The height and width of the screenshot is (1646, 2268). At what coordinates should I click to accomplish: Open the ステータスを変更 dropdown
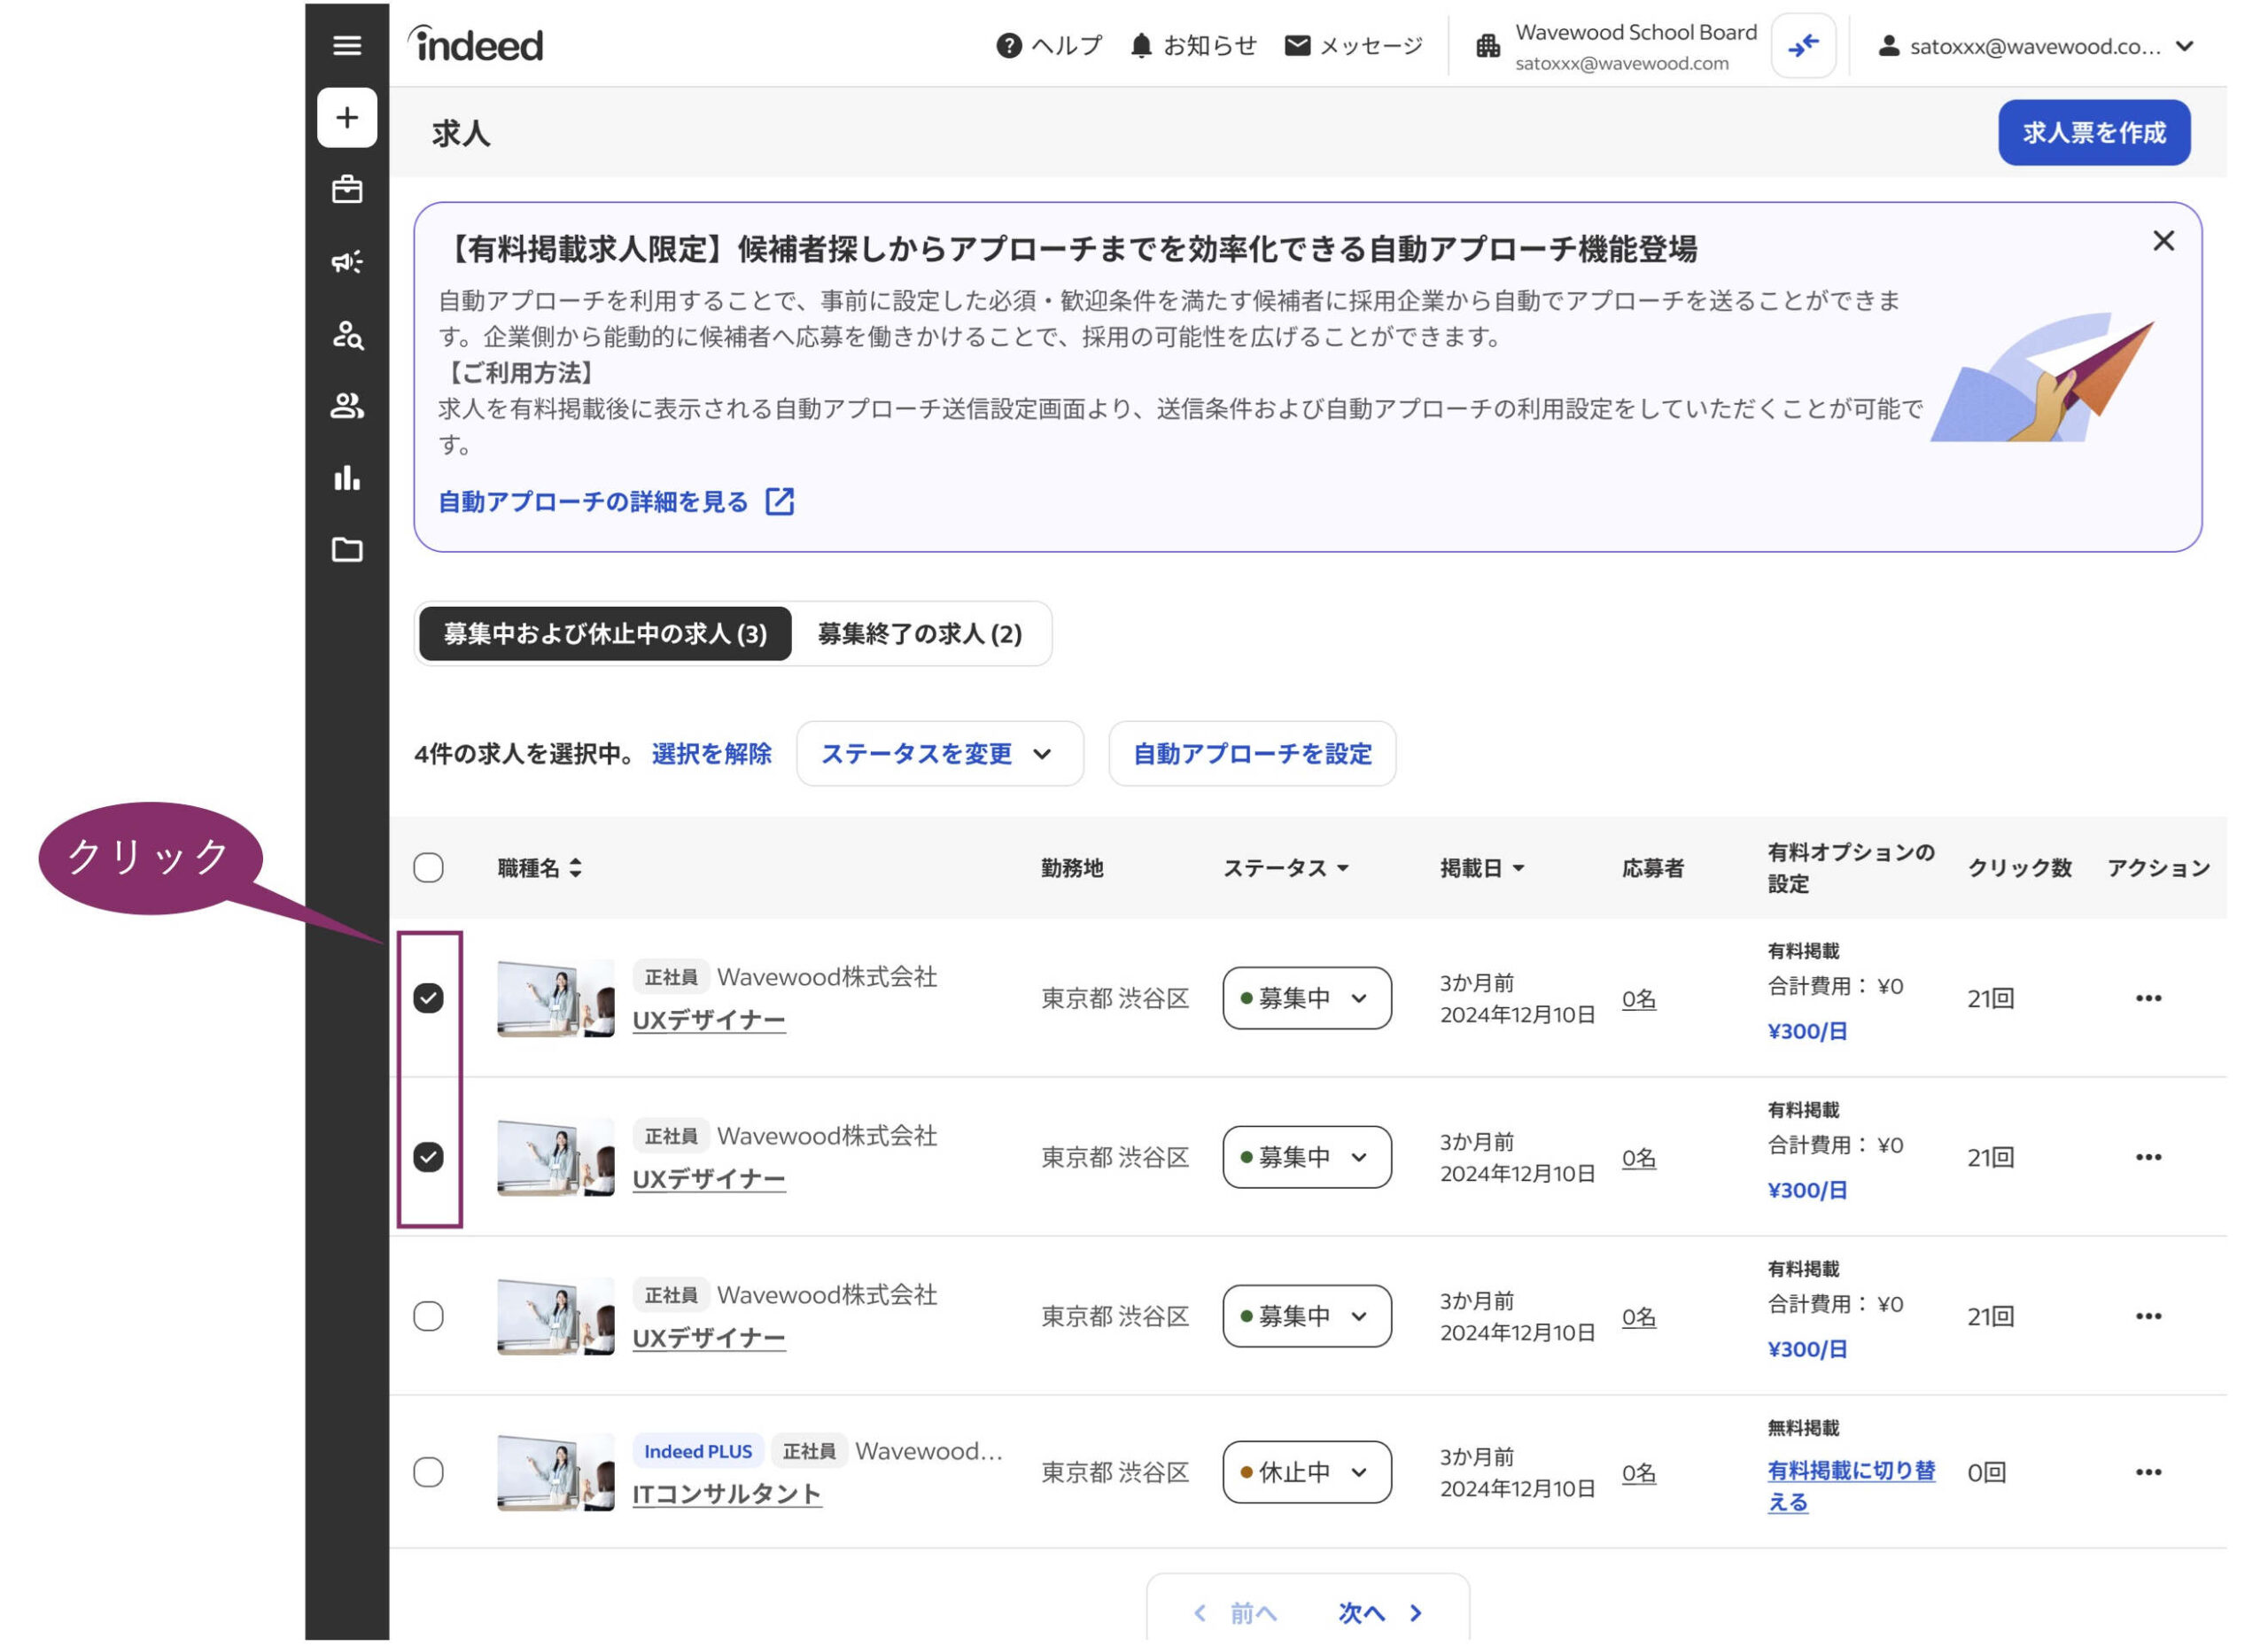(938, 754)
